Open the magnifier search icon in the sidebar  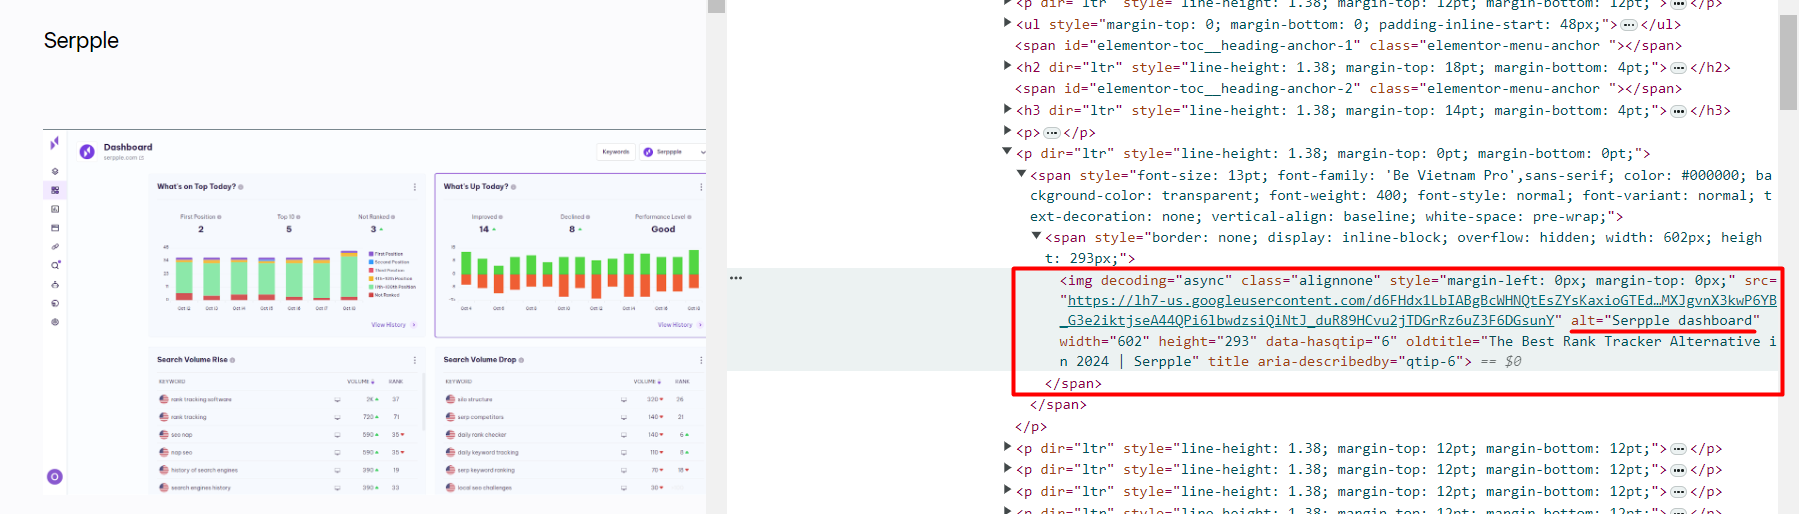click(55, 265)
